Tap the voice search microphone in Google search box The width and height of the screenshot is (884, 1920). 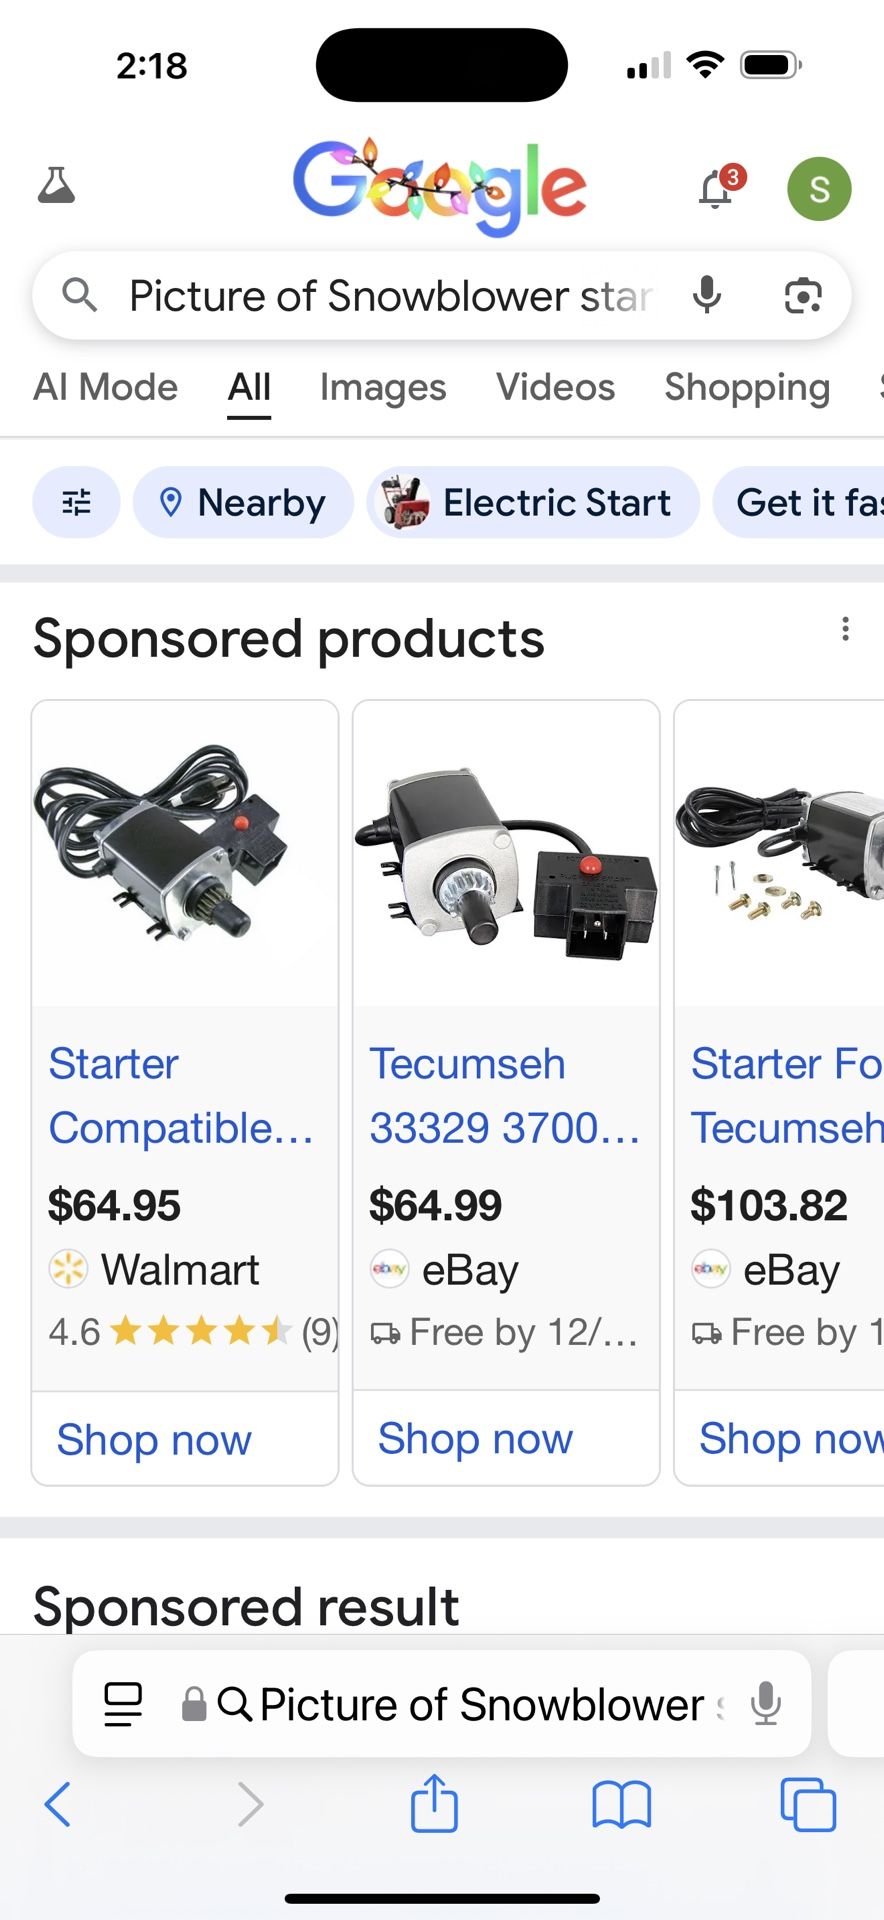coord(707,295)
